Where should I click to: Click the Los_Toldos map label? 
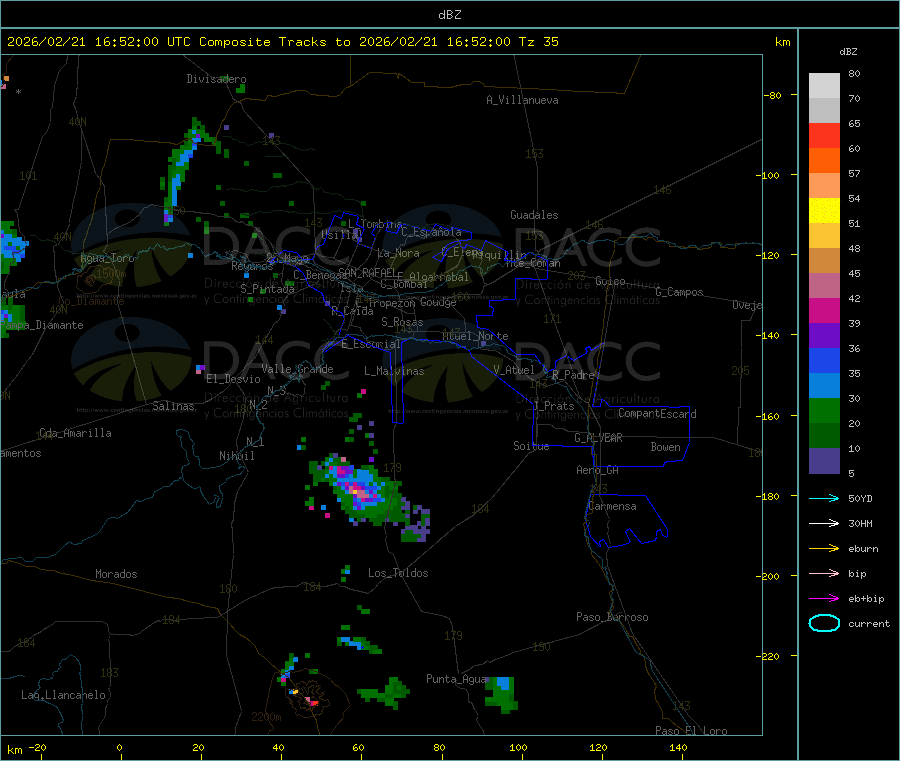[398, 573]
